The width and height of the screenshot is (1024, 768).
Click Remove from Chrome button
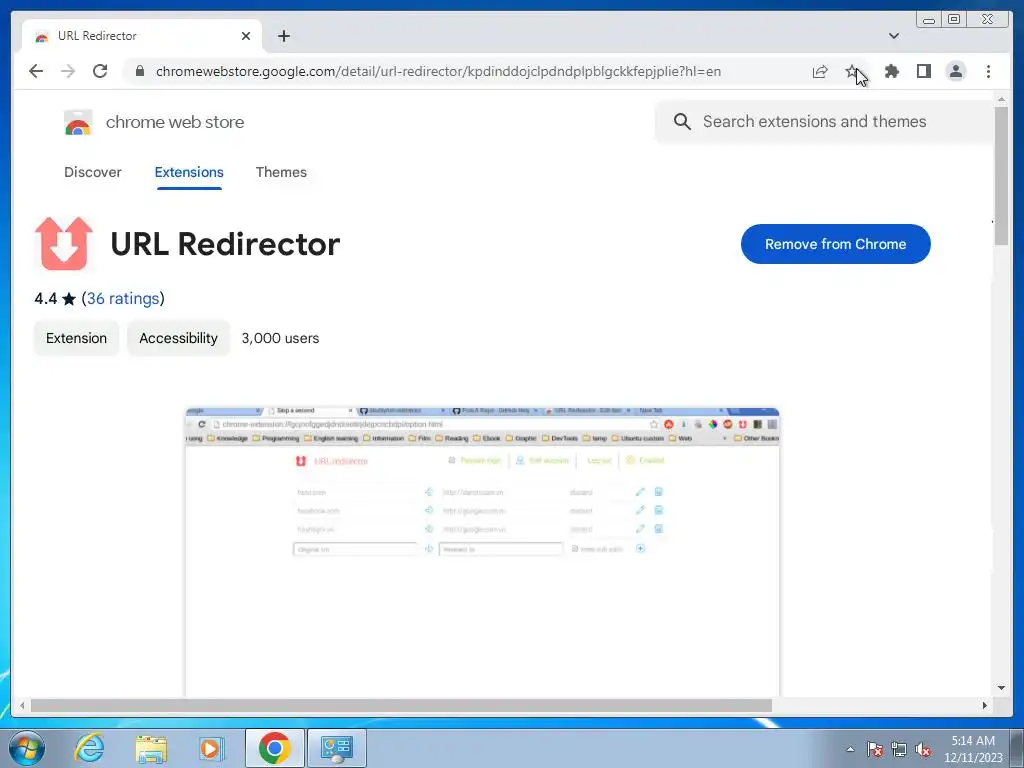(x=835, y=244)
